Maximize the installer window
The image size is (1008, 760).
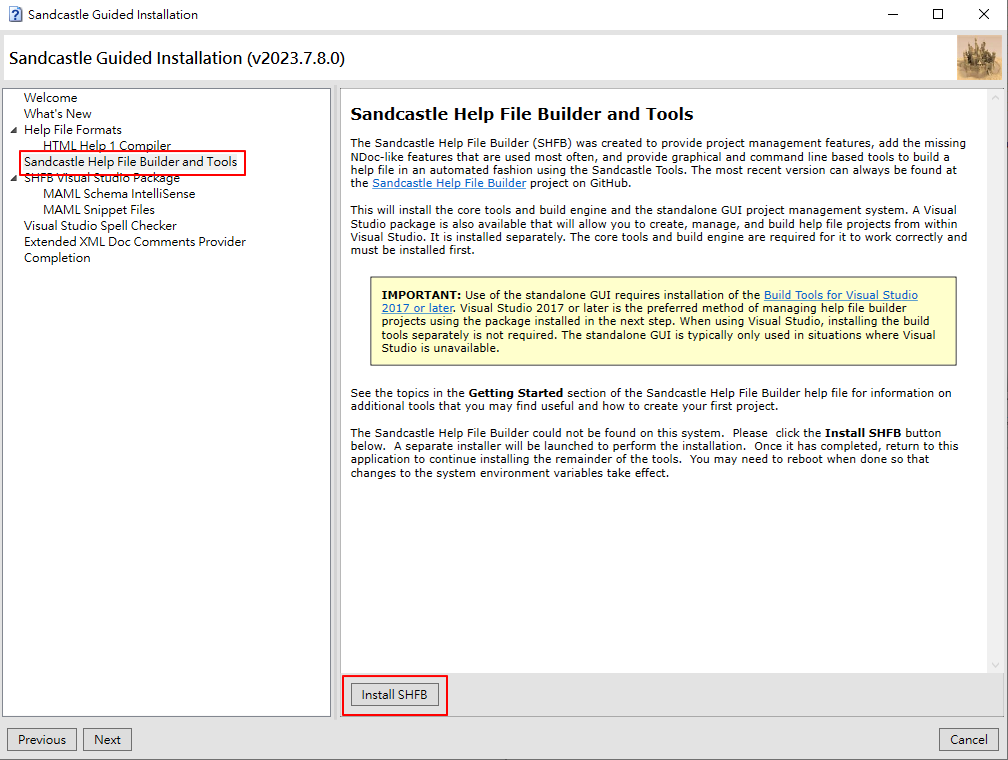[x=938, y=14]
